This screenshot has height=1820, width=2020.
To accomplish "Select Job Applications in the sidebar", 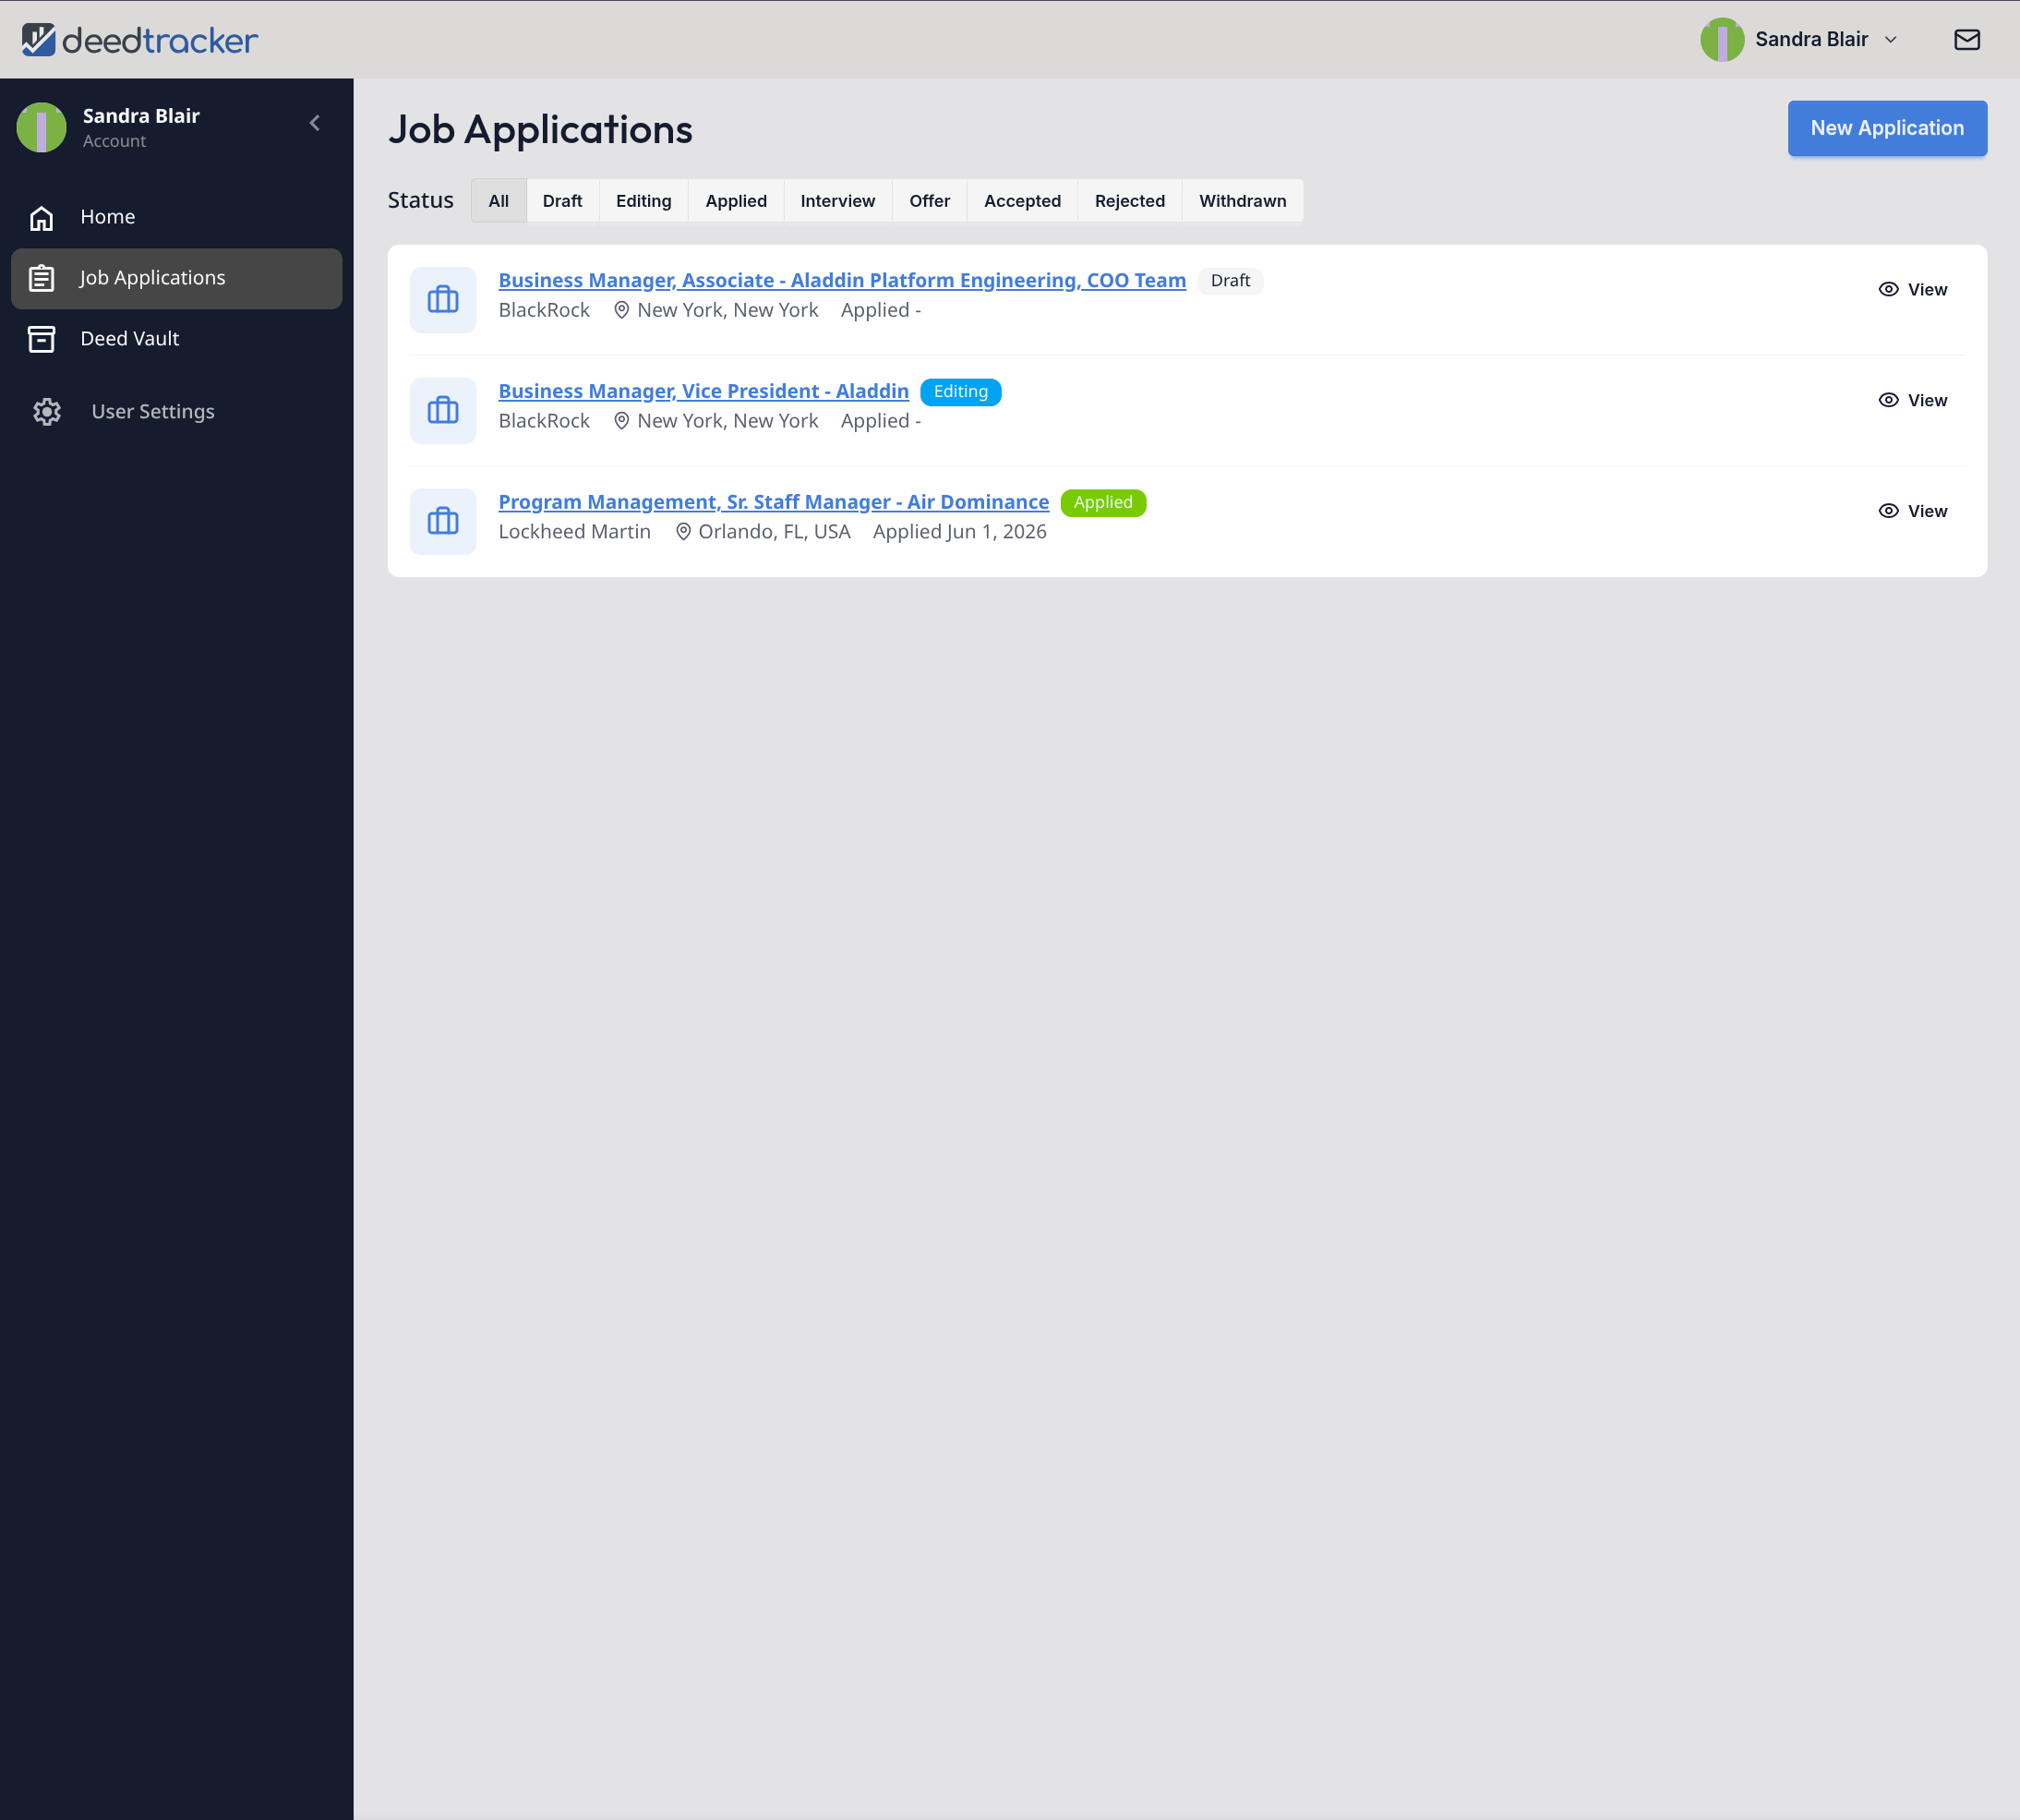I will click(x=177, y=278).
